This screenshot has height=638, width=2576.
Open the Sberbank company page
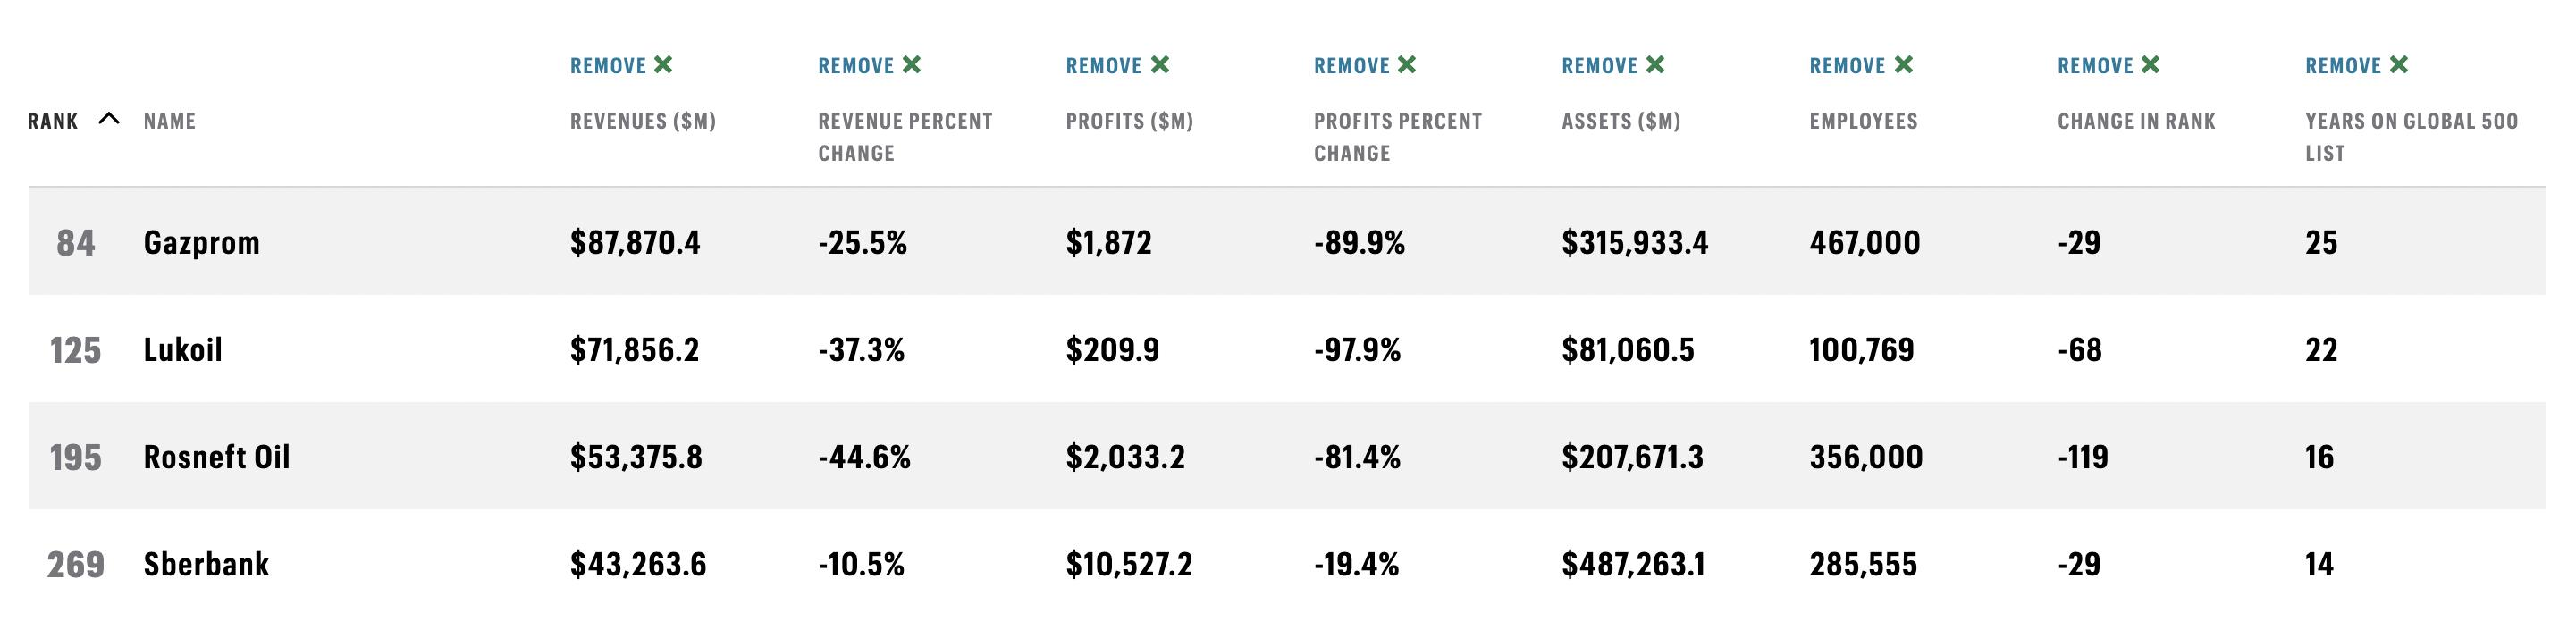[206, 563]
